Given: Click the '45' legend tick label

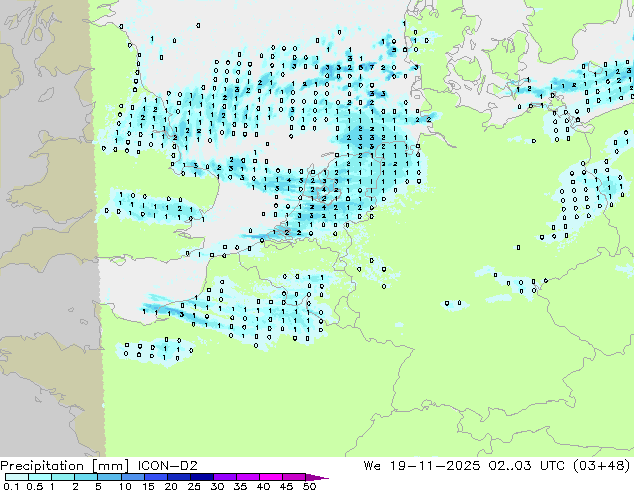Looking at the screenshot, I should pos(286,486).
